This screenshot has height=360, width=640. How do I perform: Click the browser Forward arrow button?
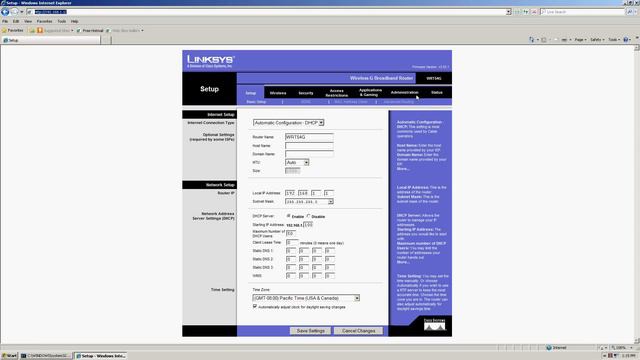[x=14, y=12]
